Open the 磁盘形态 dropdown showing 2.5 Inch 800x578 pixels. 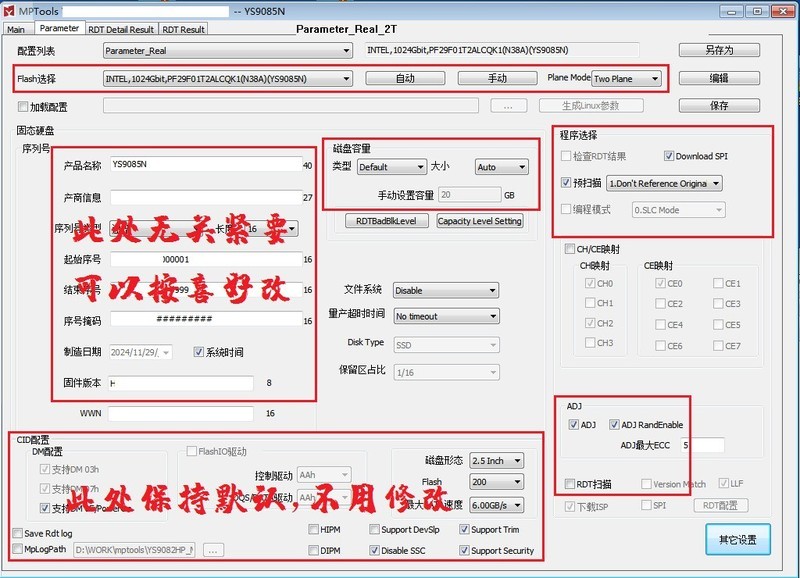[x=495, y=461]
